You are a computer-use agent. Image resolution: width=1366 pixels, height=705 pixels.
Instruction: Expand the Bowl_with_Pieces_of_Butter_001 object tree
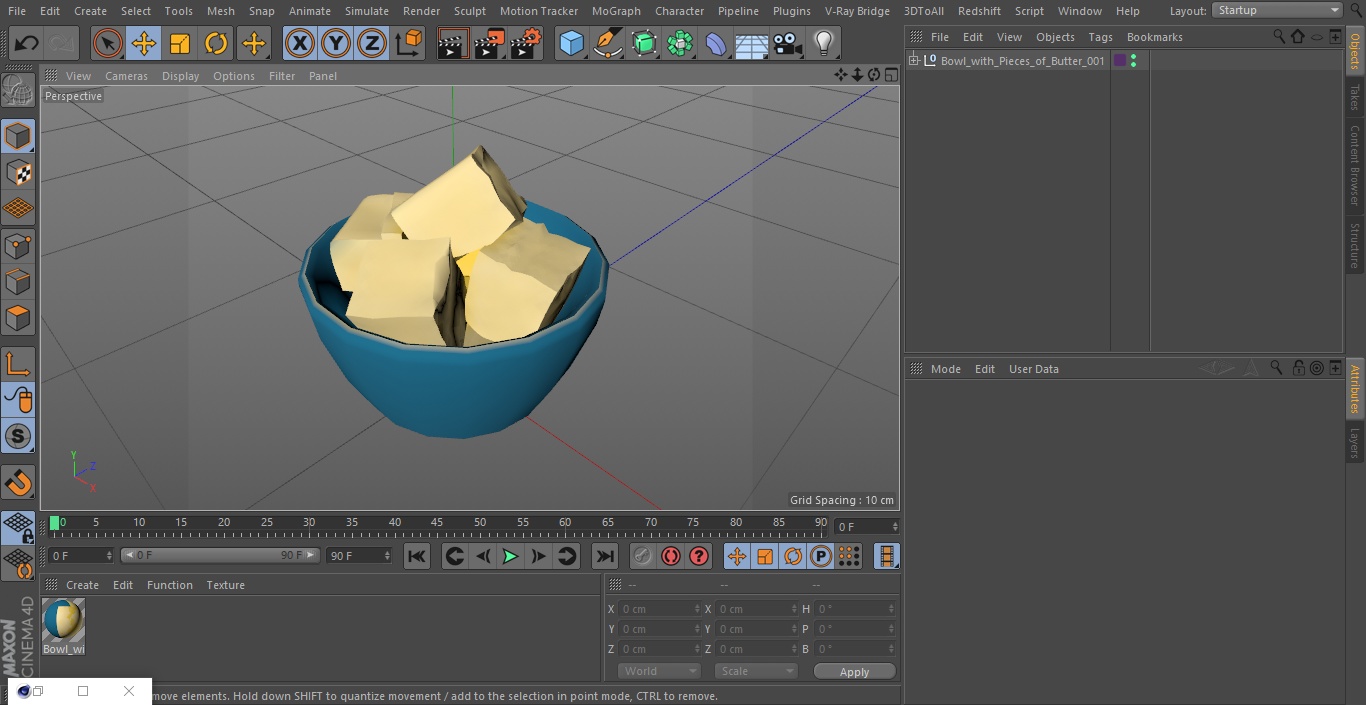coord(913,61)
